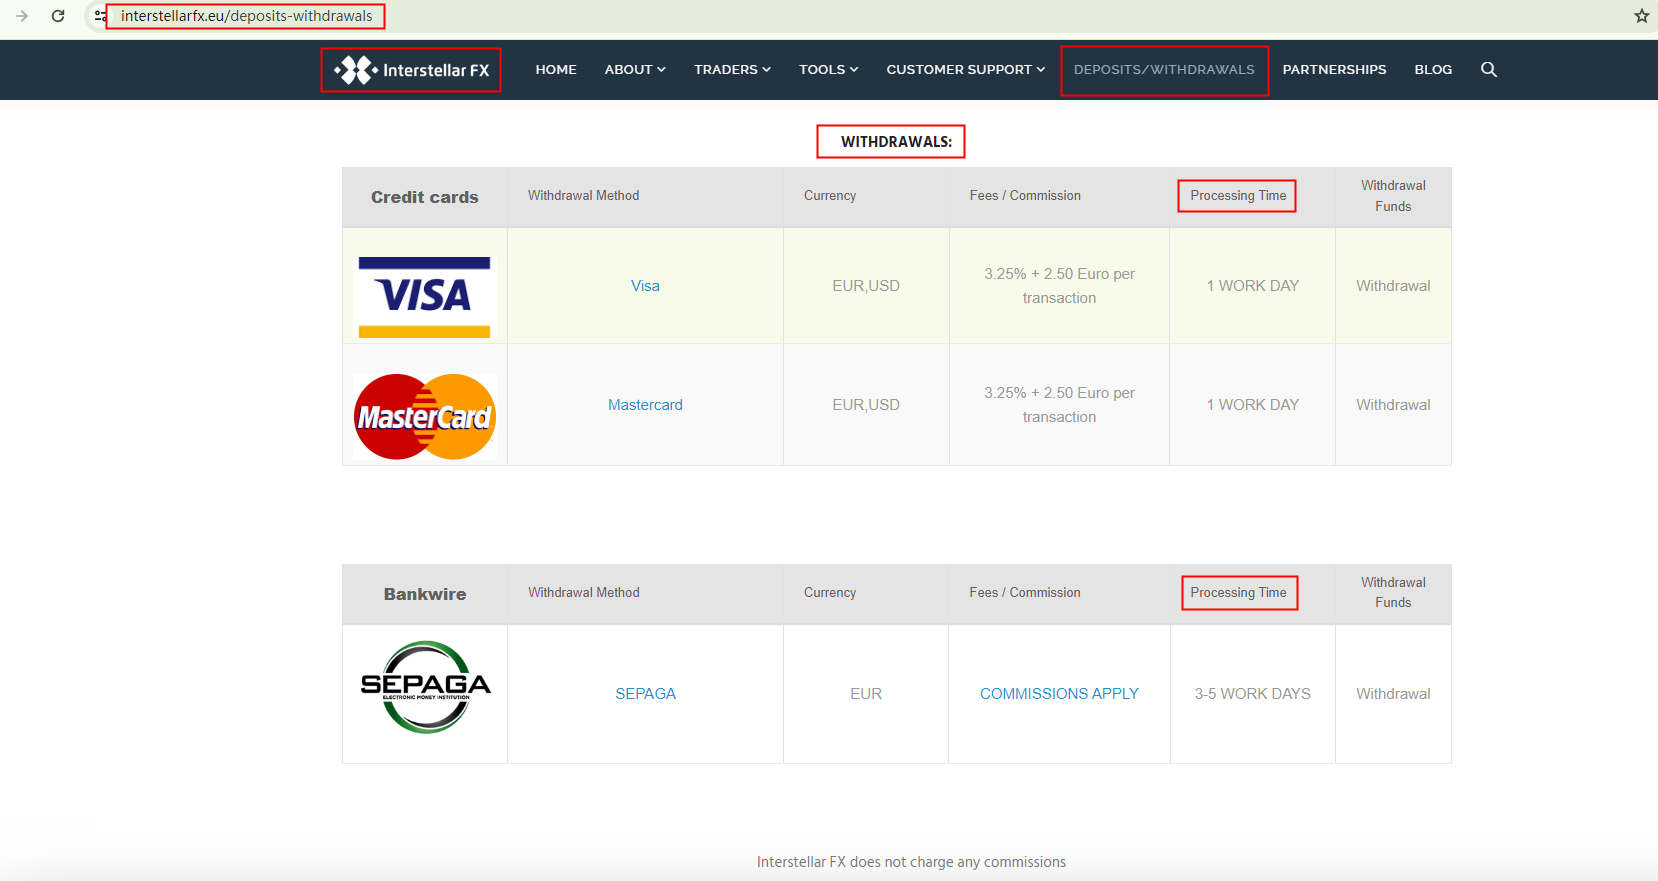This screenshot has height=881, width=1658.
Task: Click the COMMISSIONS APPLY link
Action: pyautogui.click(x=1059, y=694)
